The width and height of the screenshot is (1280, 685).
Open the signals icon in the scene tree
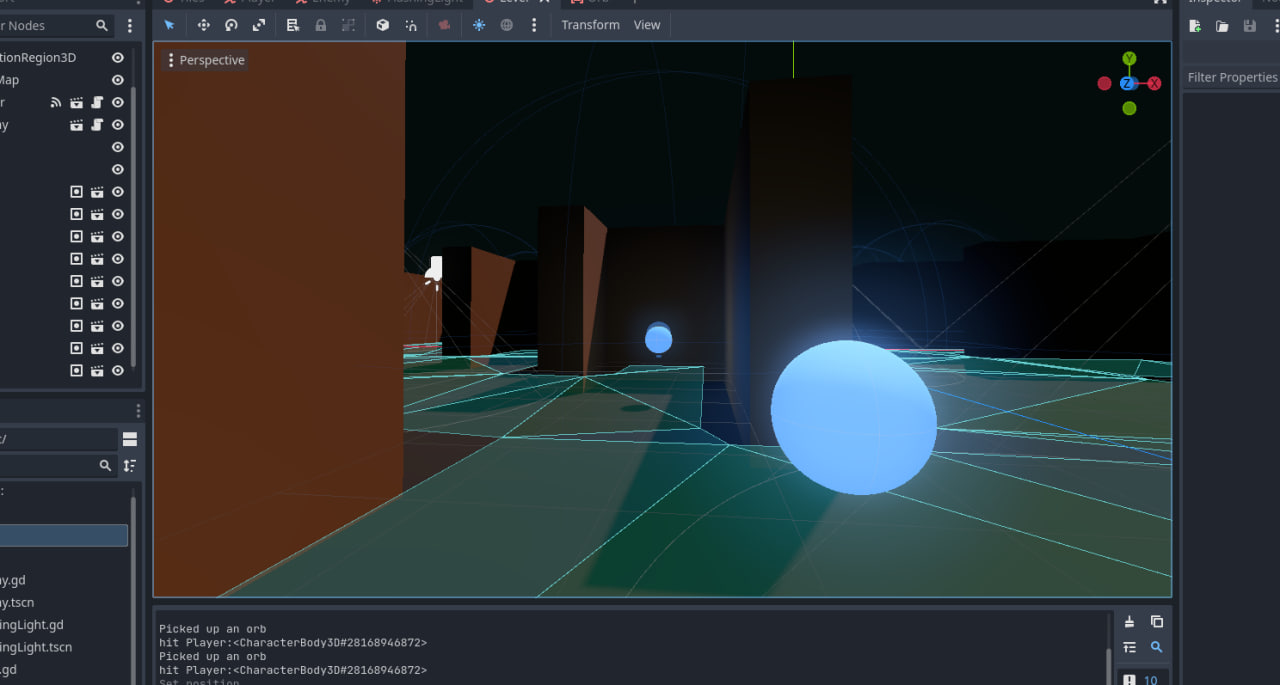tap(56, 102)
